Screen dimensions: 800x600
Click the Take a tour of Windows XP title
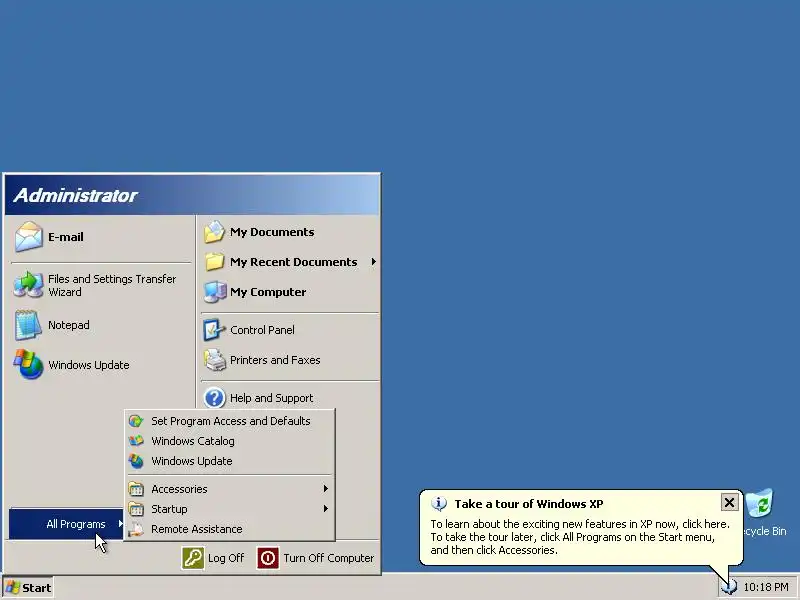pyautogui.click(x=529, y=504)
